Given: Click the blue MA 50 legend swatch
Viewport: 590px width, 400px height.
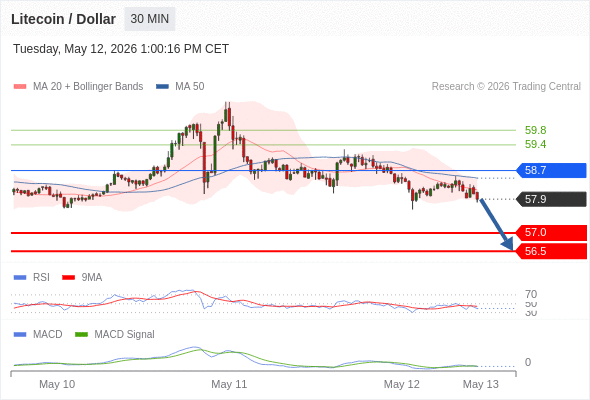Looking at the screenshot, I should [x=162, y=87].
